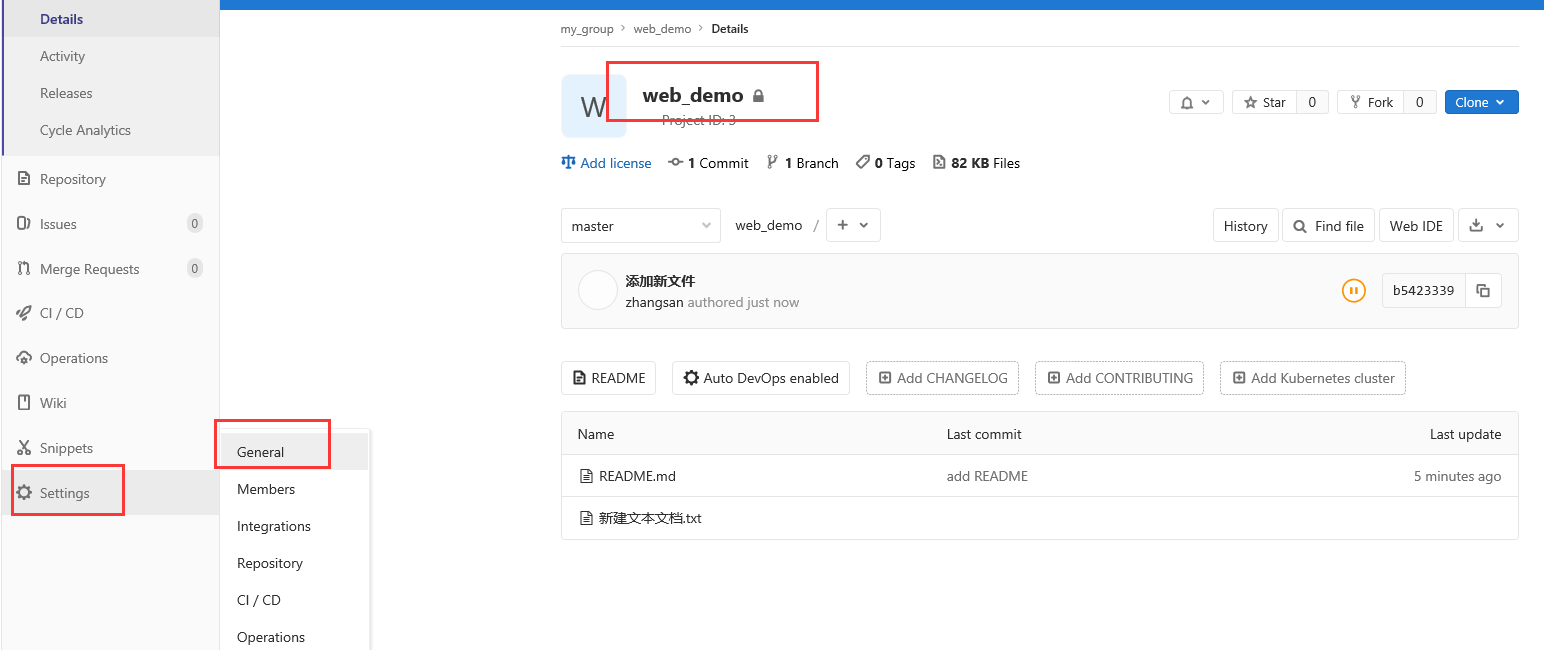Open Settings in the sidebar

click(110, 493)
